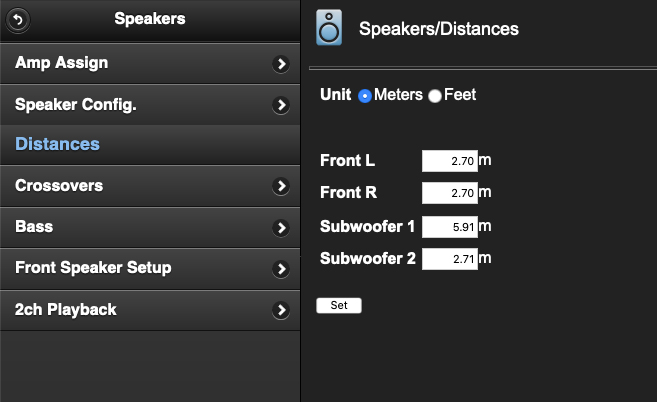Select the Amp Assign menu entry

click(x=62, y=63)
